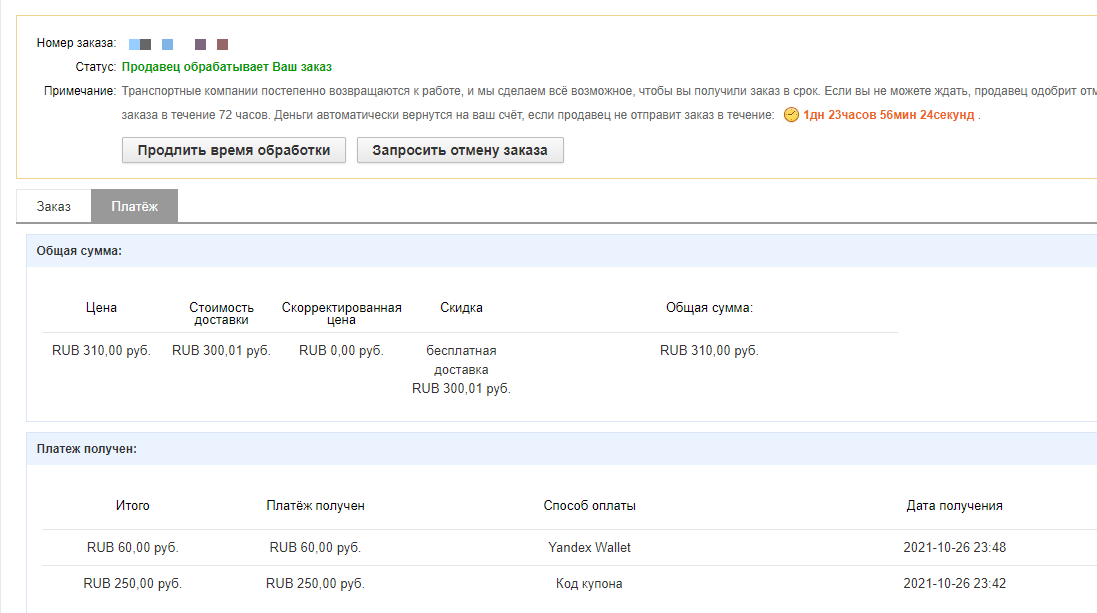Click the Номер заказа label

[x=76, y=43]
